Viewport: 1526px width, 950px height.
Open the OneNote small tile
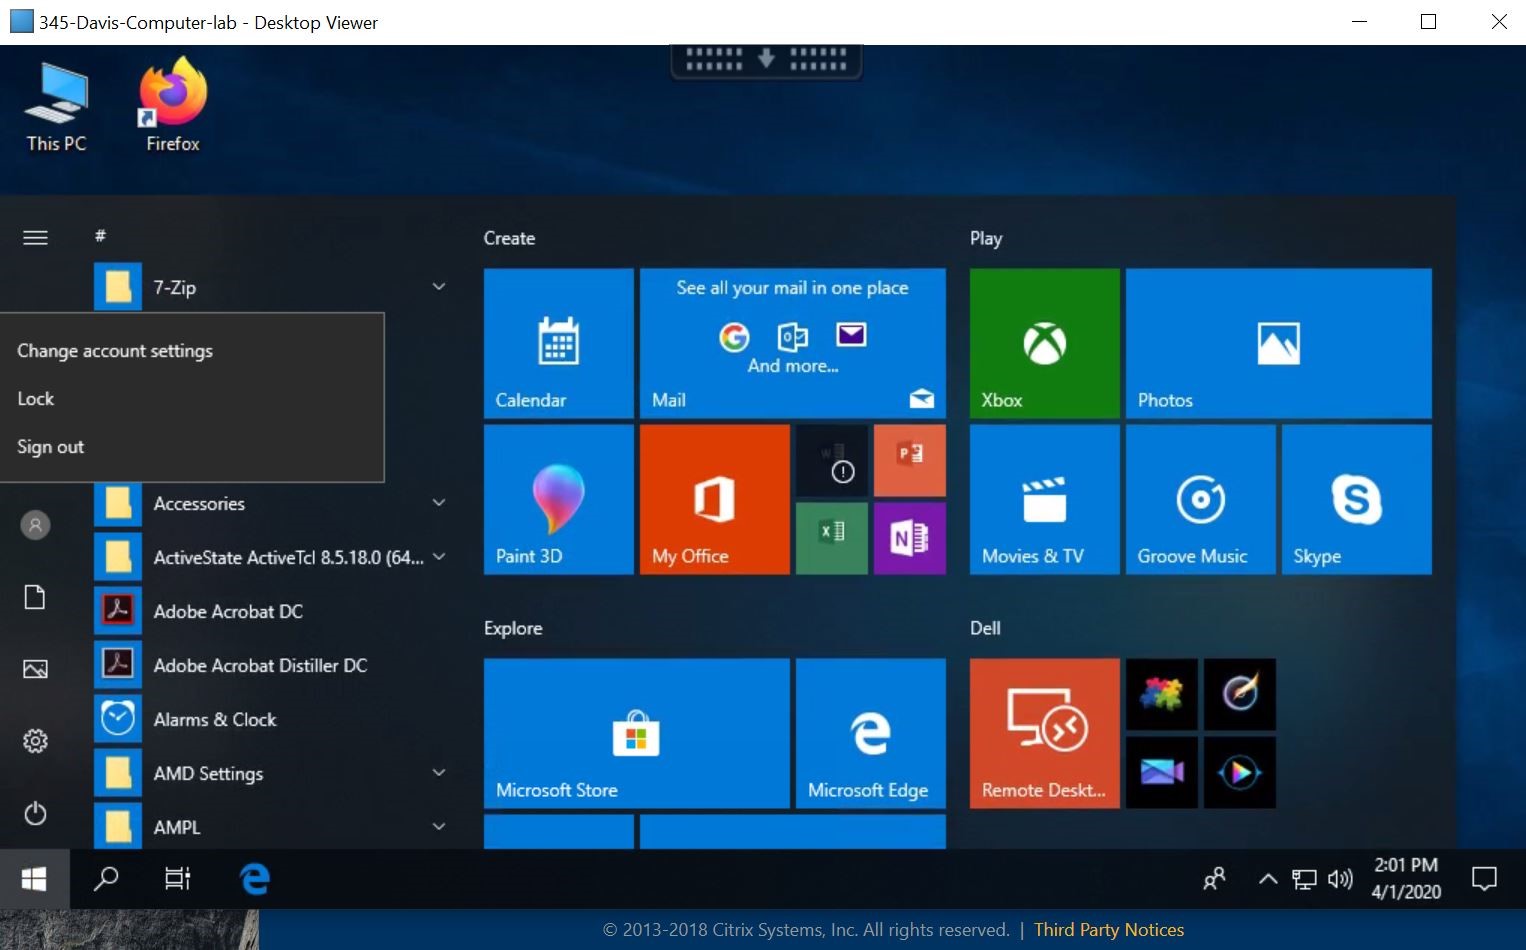[x=910, y=538]
